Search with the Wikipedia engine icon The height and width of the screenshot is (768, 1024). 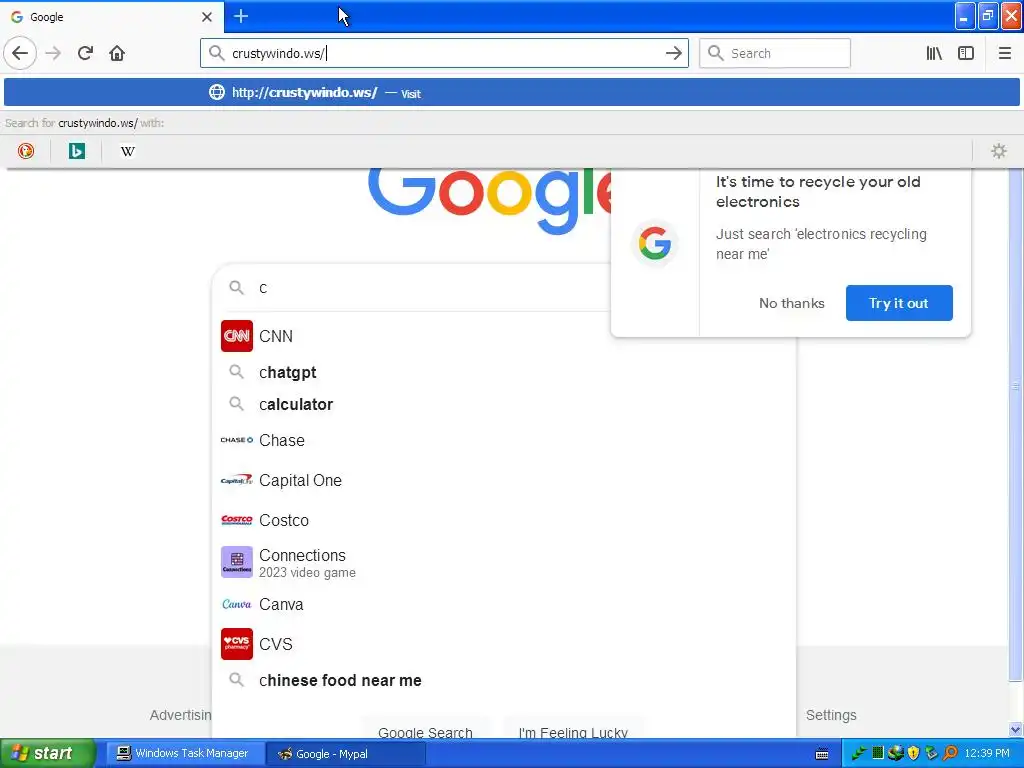(127, 151)
